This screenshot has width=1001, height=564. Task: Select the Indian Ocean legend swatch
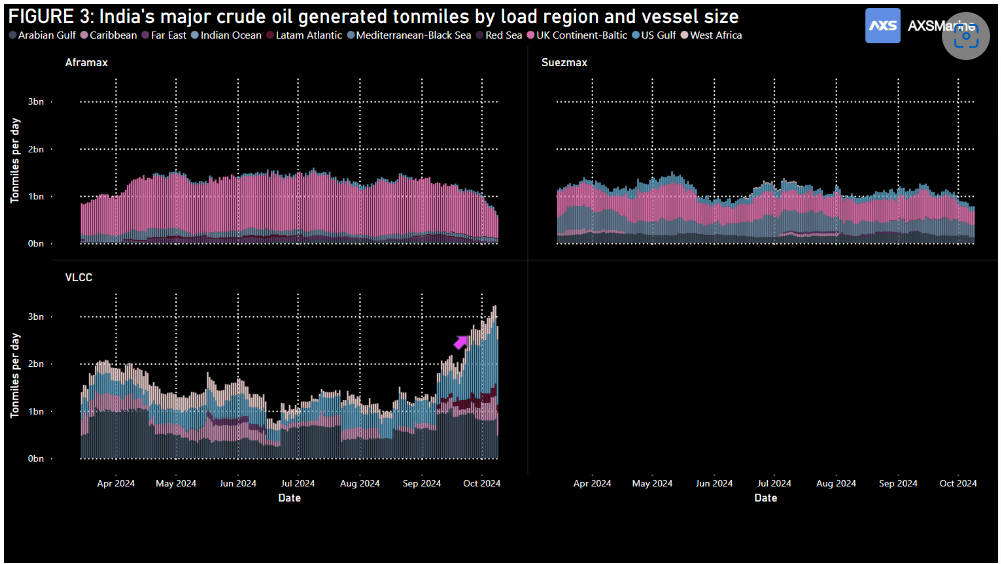(x=195, y=36)
